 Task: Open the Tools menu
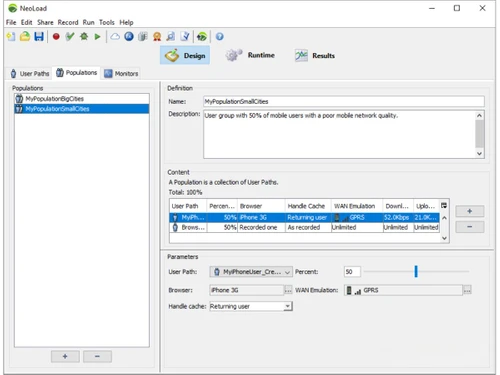coord(107,22)
